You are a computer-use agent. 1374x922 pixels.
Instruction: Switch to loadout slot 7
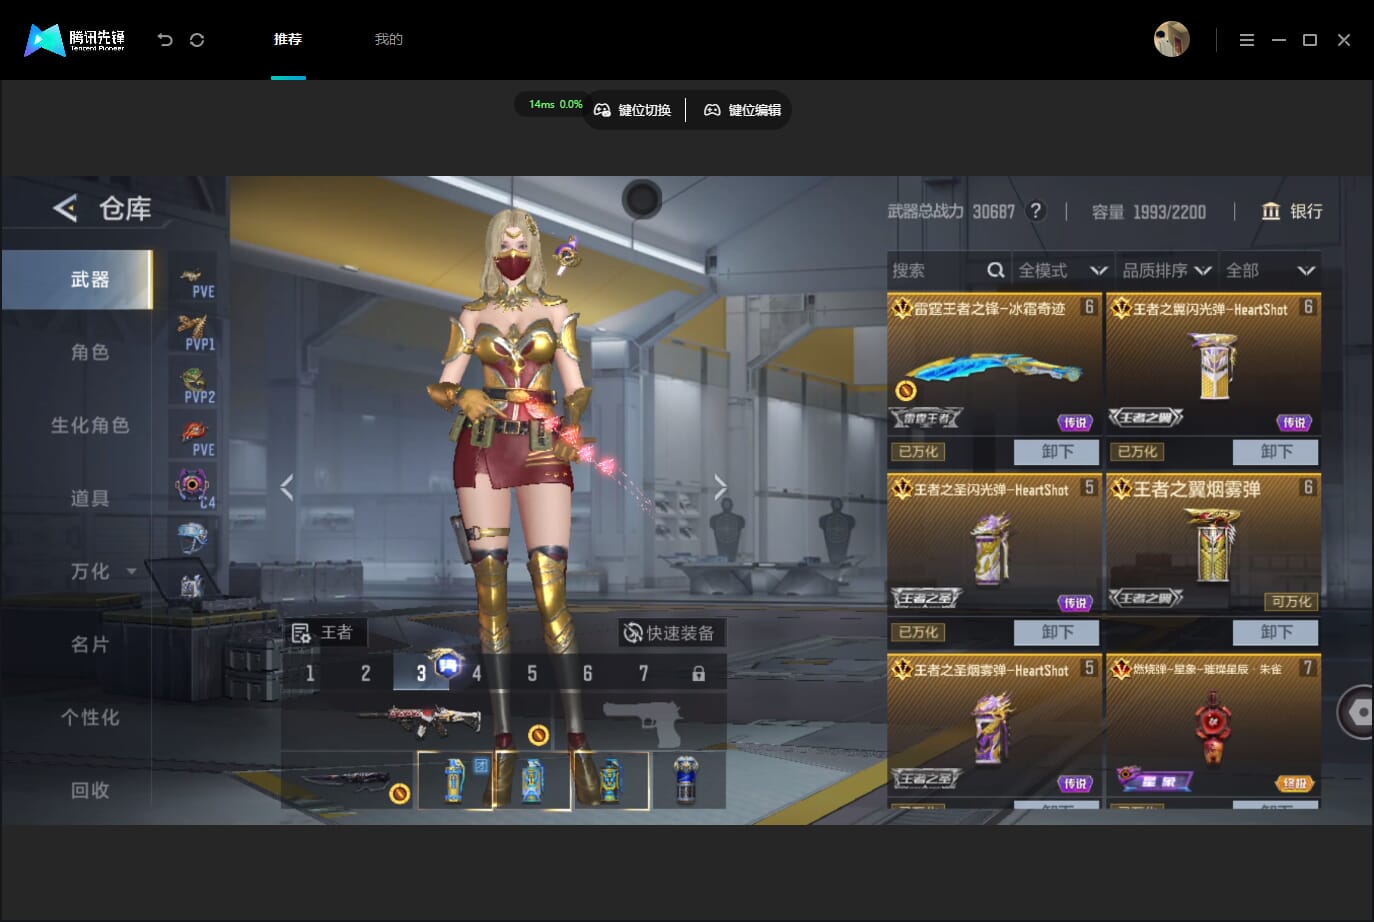click(x=643, y=673)
